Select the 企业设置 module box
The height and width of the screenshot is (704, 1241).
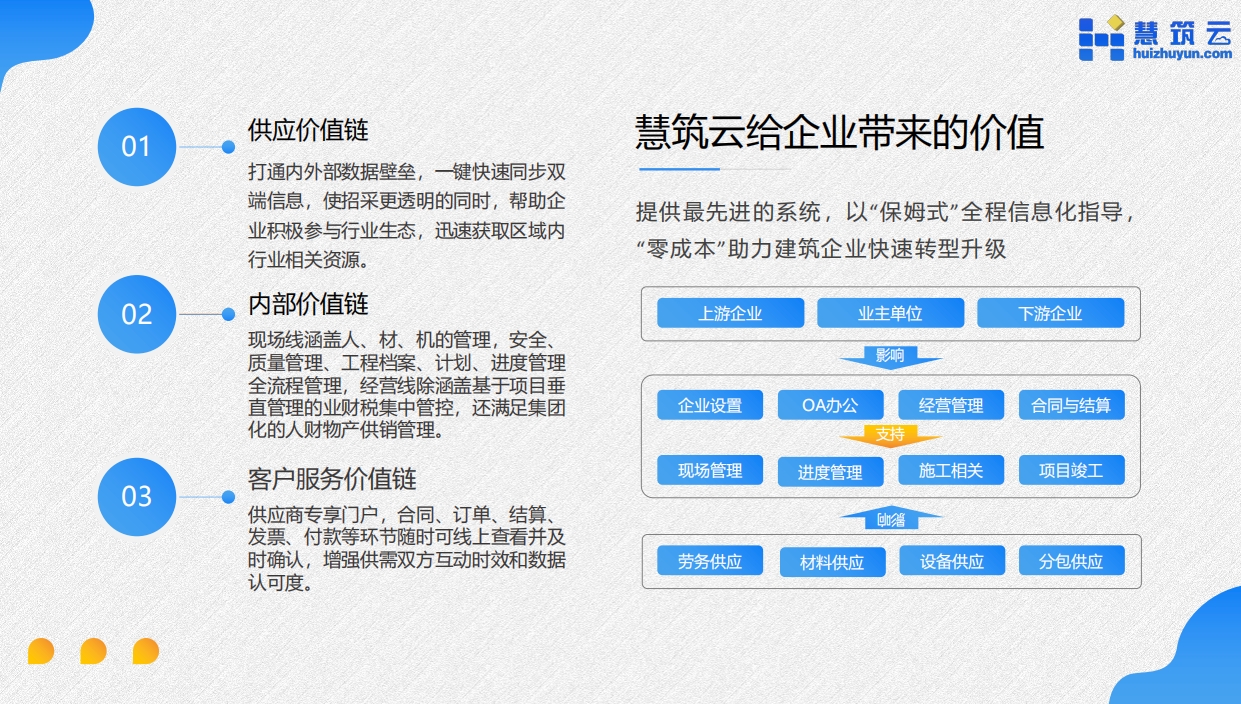[x=710, y=405]
